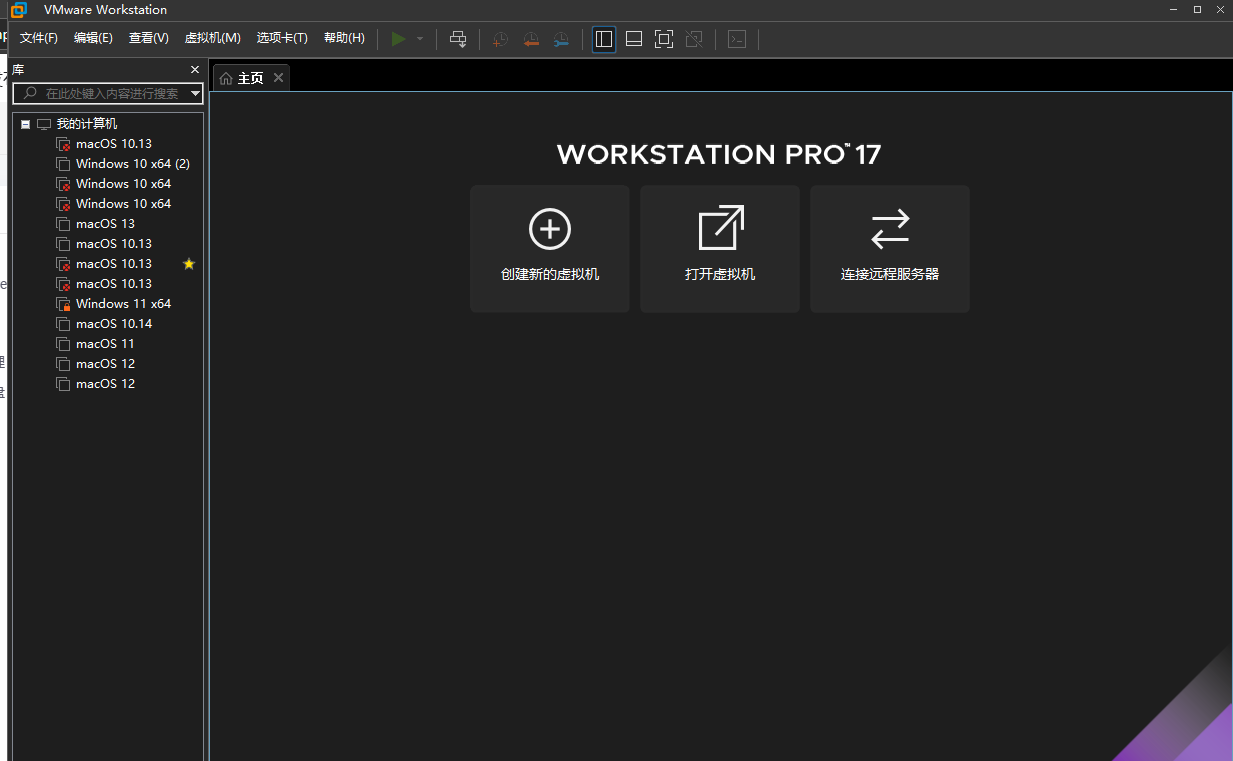Image resolution: width=1233 pixels, height=761 pixels.
Task: Click the two-way arrows connect icon
Action: [890, 229]
